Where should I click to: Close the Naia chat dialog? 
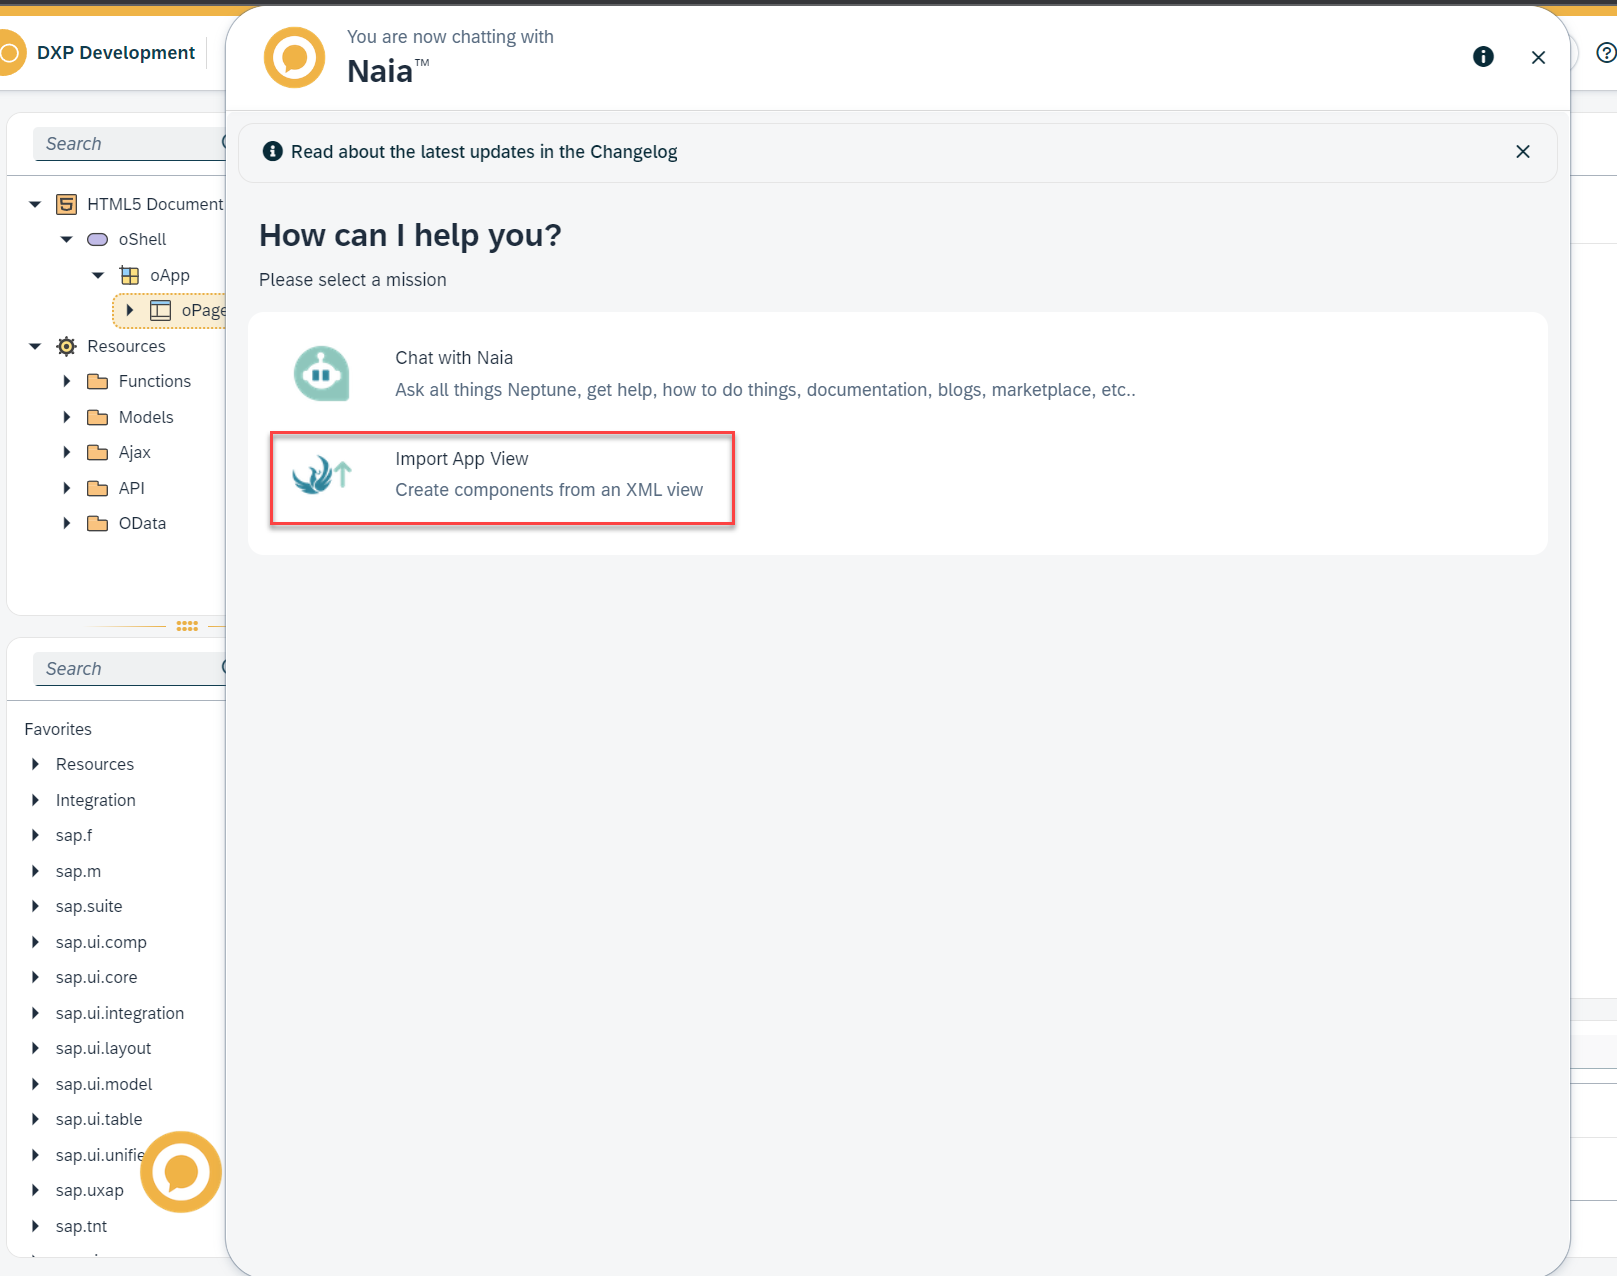[1538, 57]
